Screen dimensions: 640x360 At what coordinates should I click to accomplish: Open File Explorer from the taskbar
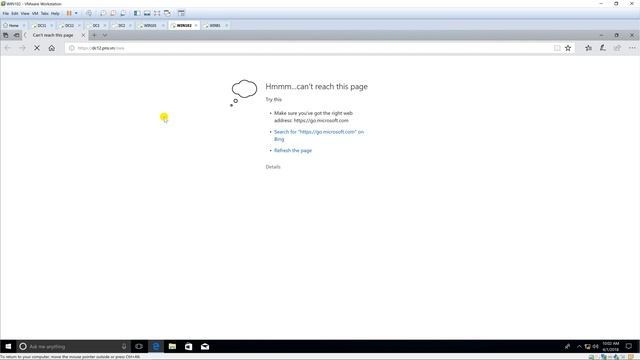[172, 347]
